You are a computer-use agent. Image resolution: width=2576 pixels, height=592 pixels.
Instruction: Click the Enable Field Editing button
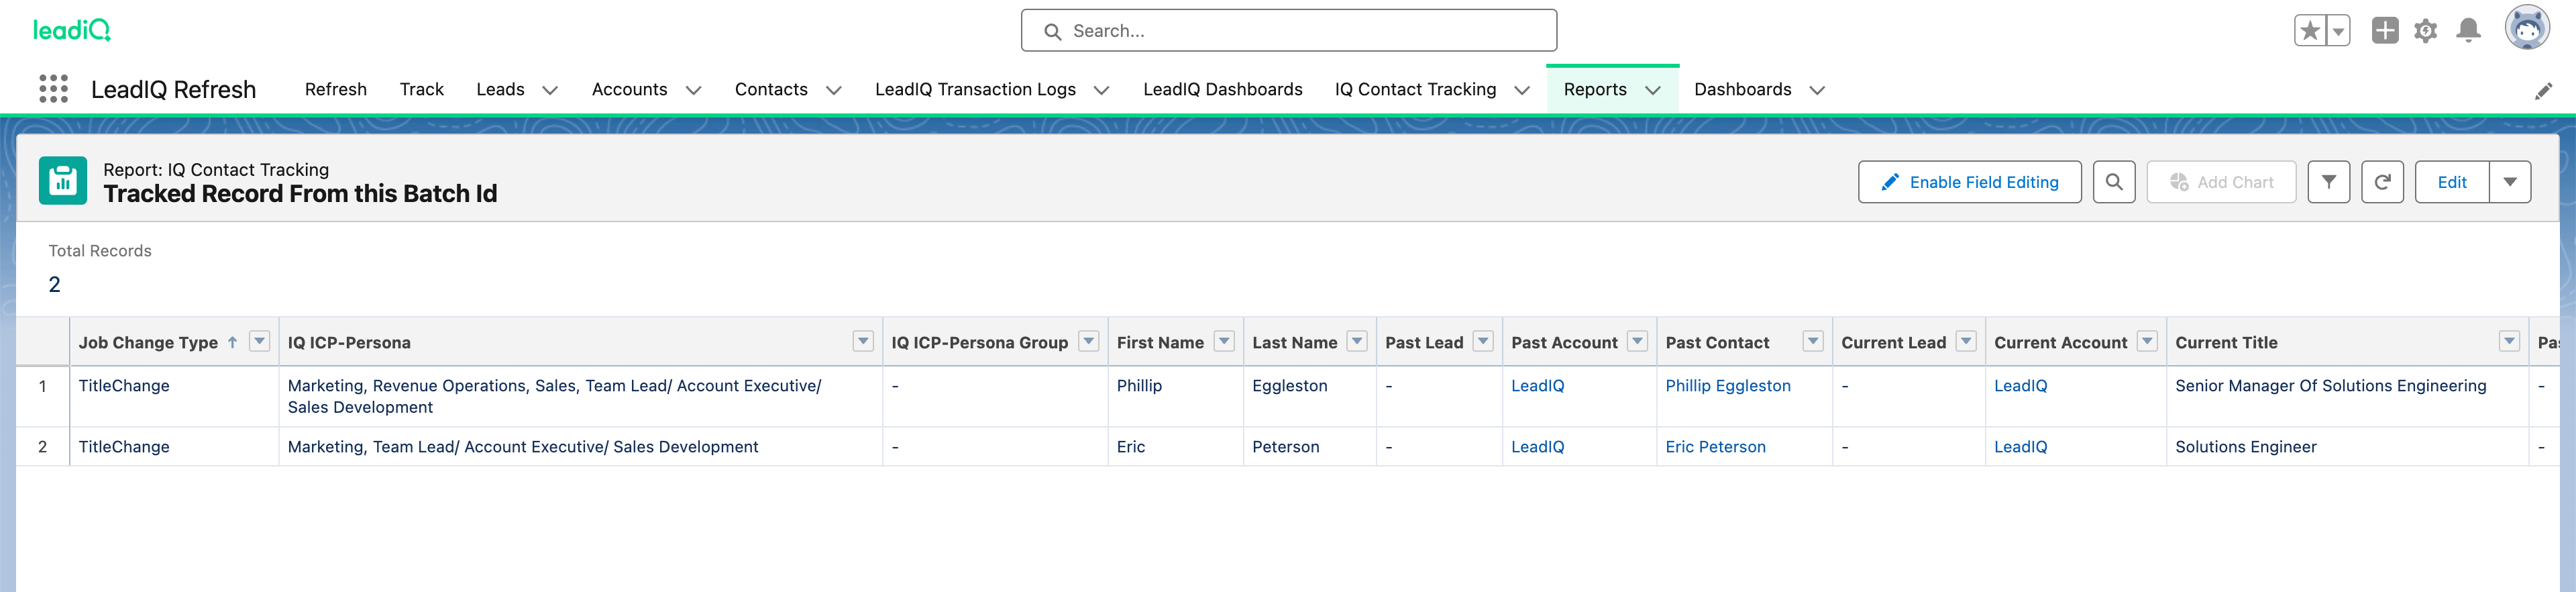(1970, 182)
